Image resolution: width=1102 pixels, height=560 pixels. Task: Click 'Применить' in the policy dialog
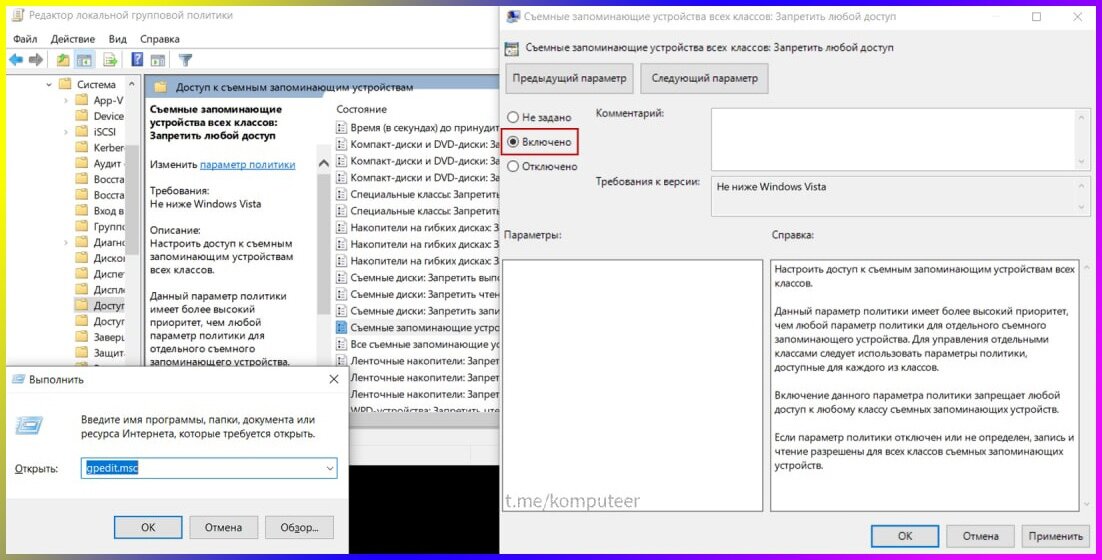point(1056,536)
